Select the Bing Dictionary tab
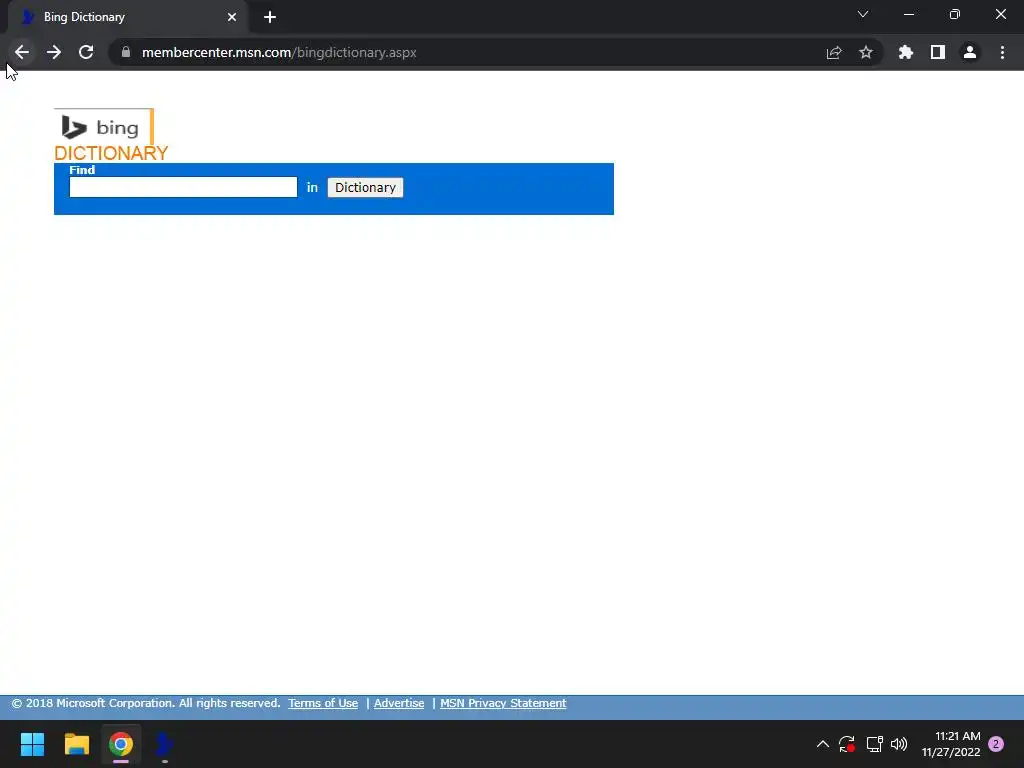 (128, 17)
